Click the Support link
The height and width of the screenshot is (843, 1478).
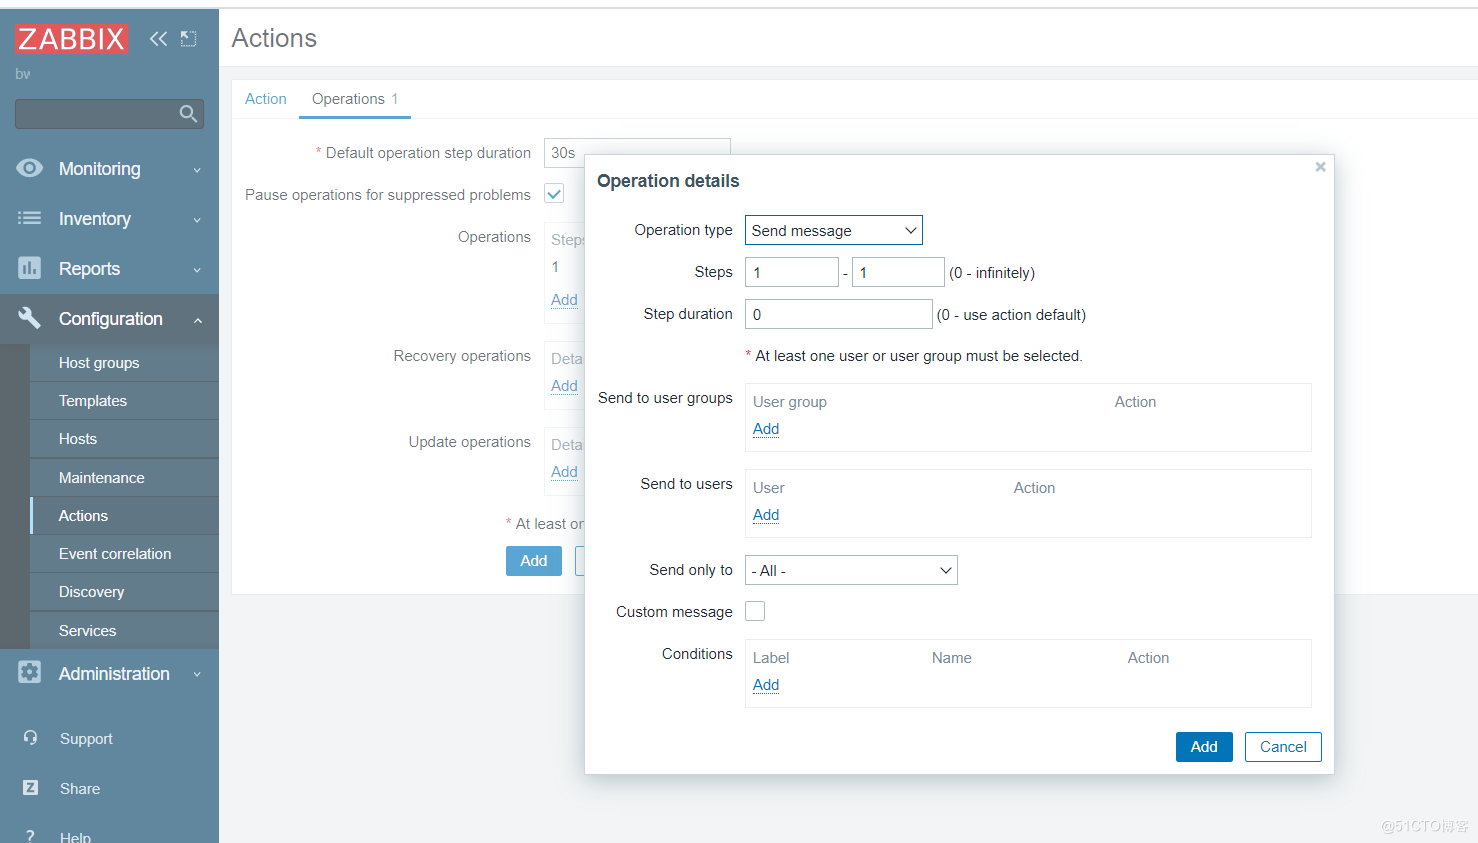(x=86, y=739)
